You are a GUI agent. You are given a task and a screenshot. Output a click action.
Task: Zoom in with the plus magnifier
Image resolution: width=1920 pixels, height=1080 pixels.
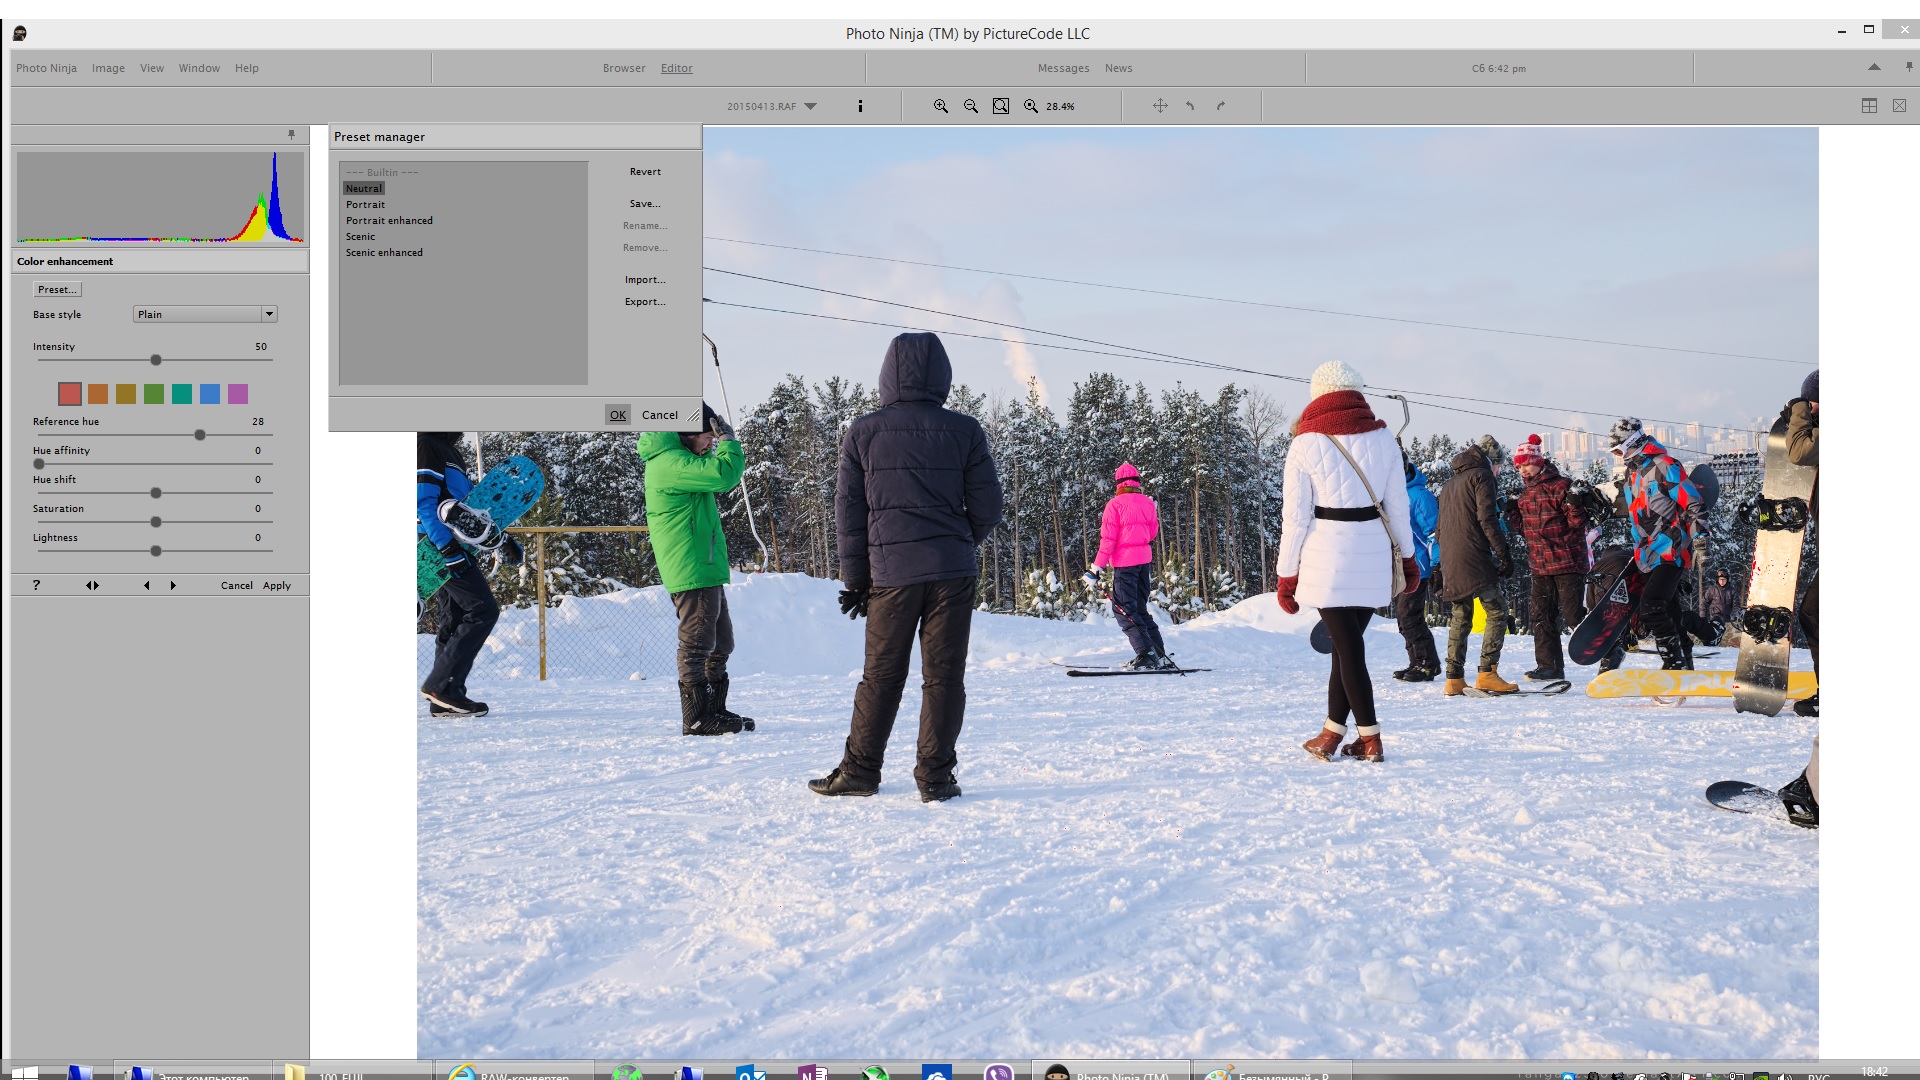[x=941, y=106]
